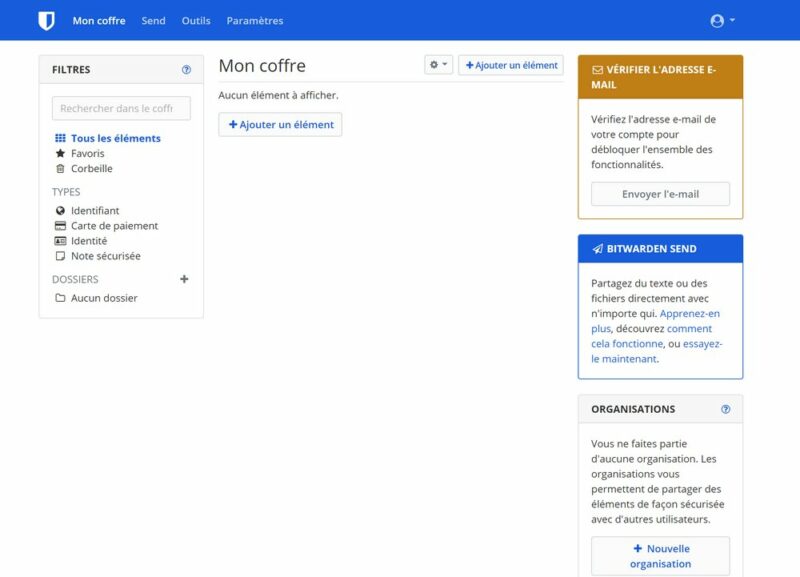Open the Outils navigation tab
This screenshot has width=800, height=577.
196,21
